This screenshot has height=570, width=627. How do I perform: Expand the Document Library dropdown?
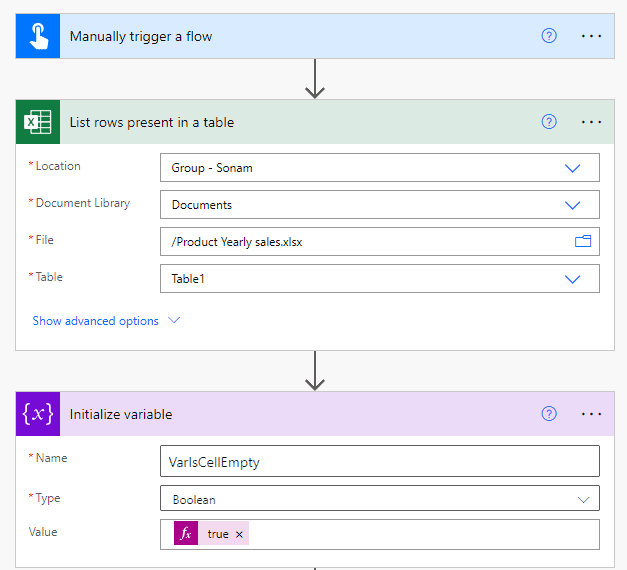pos(572,205)
